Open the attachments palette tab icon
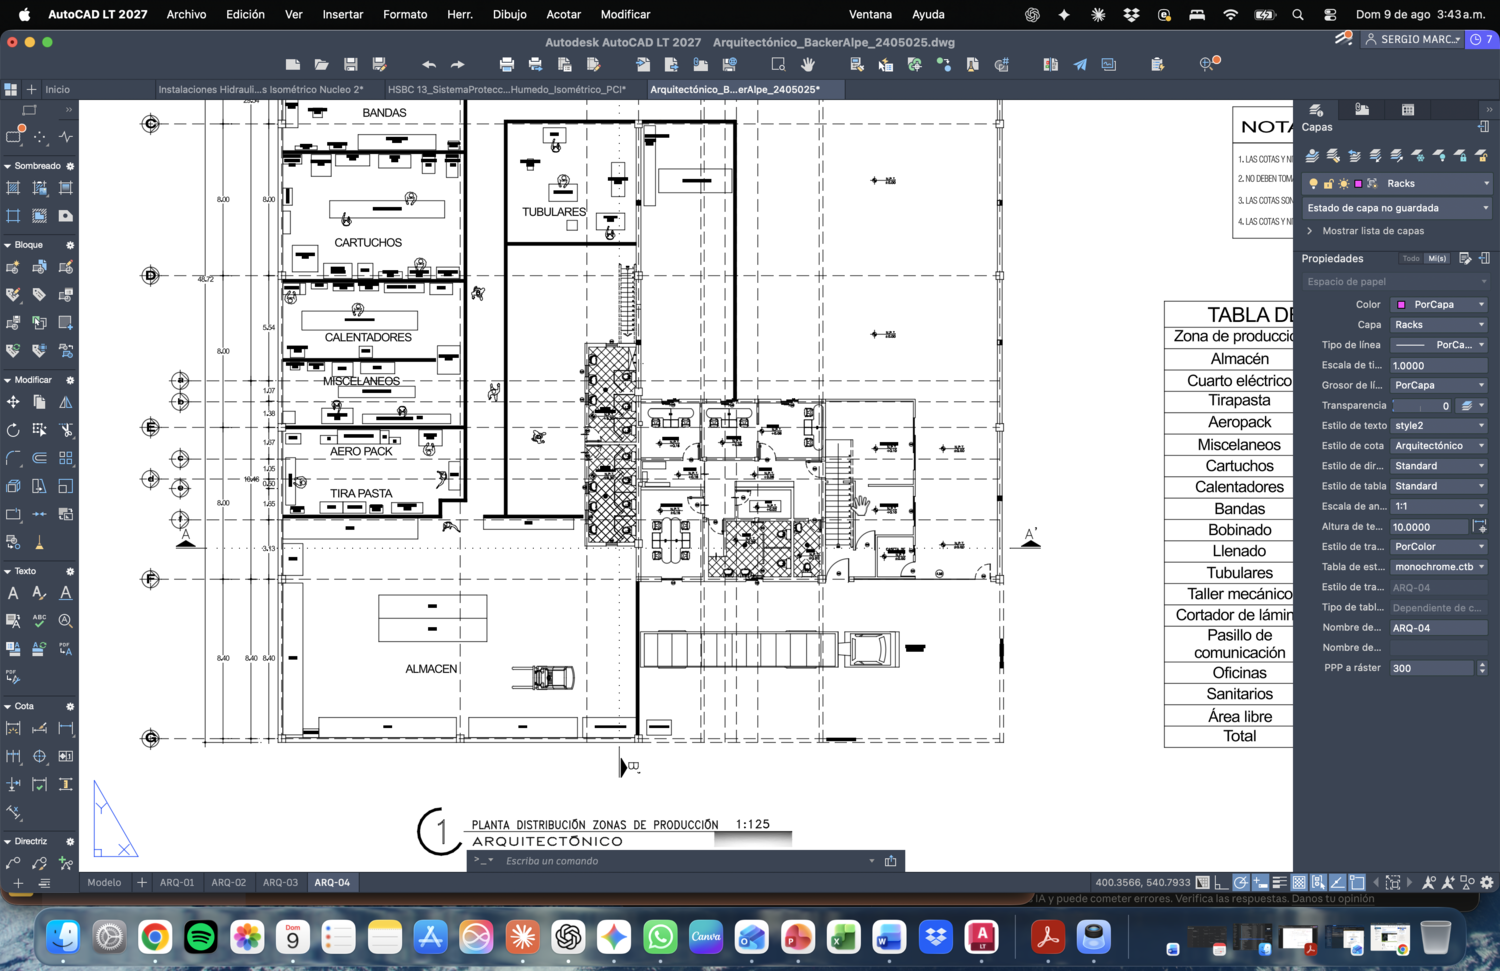Screen dimensions: 1500x971 1362,110
